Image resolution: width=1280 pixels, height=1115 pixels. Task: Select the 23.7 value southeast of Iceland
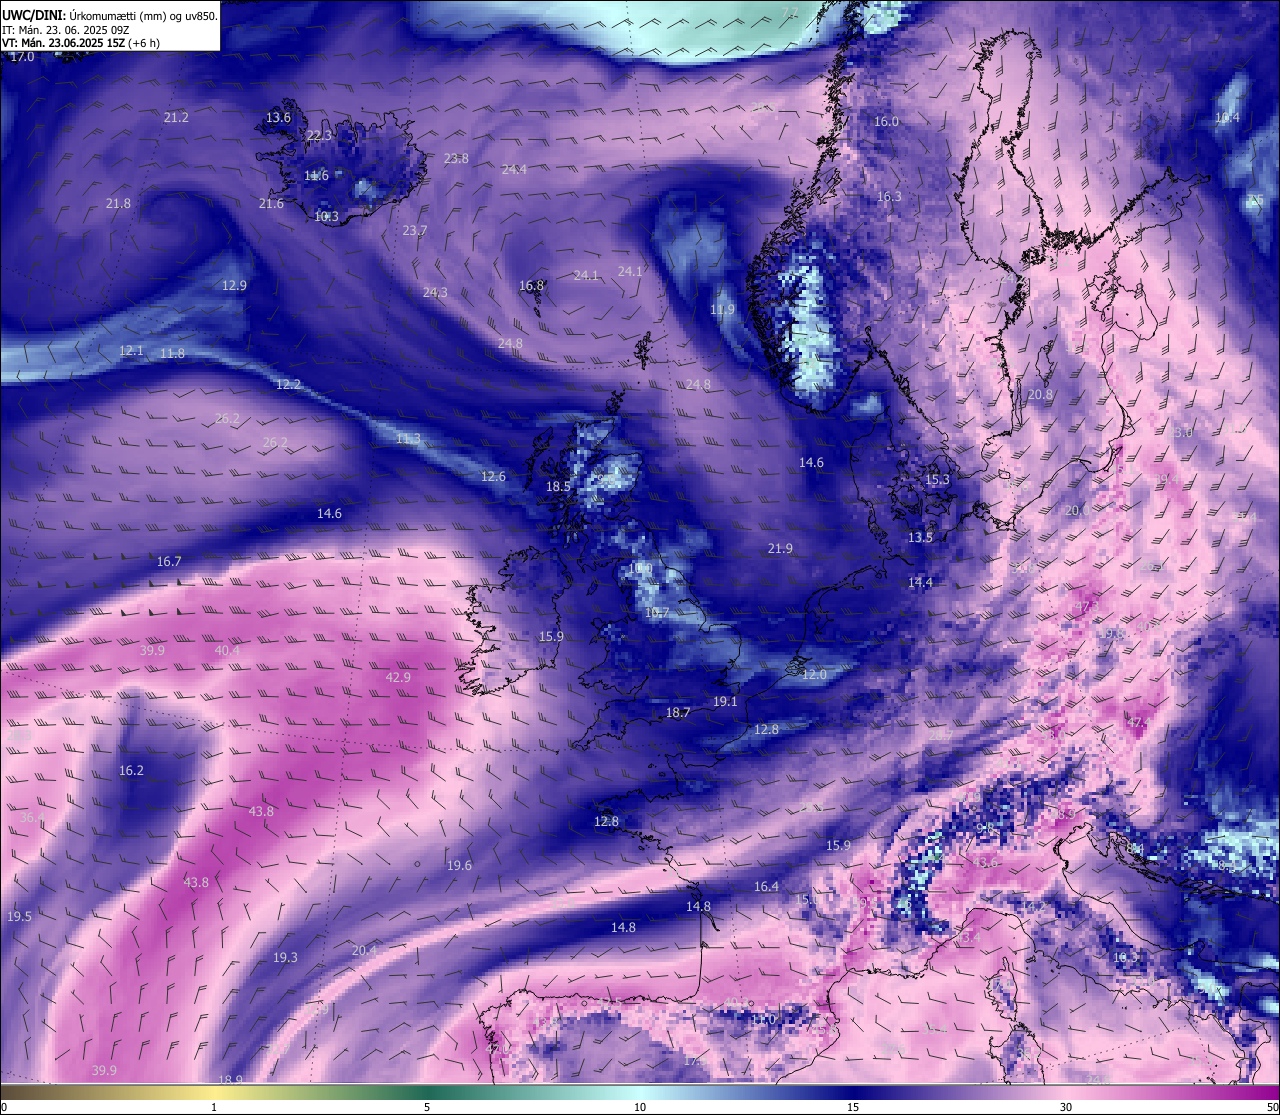415,230
